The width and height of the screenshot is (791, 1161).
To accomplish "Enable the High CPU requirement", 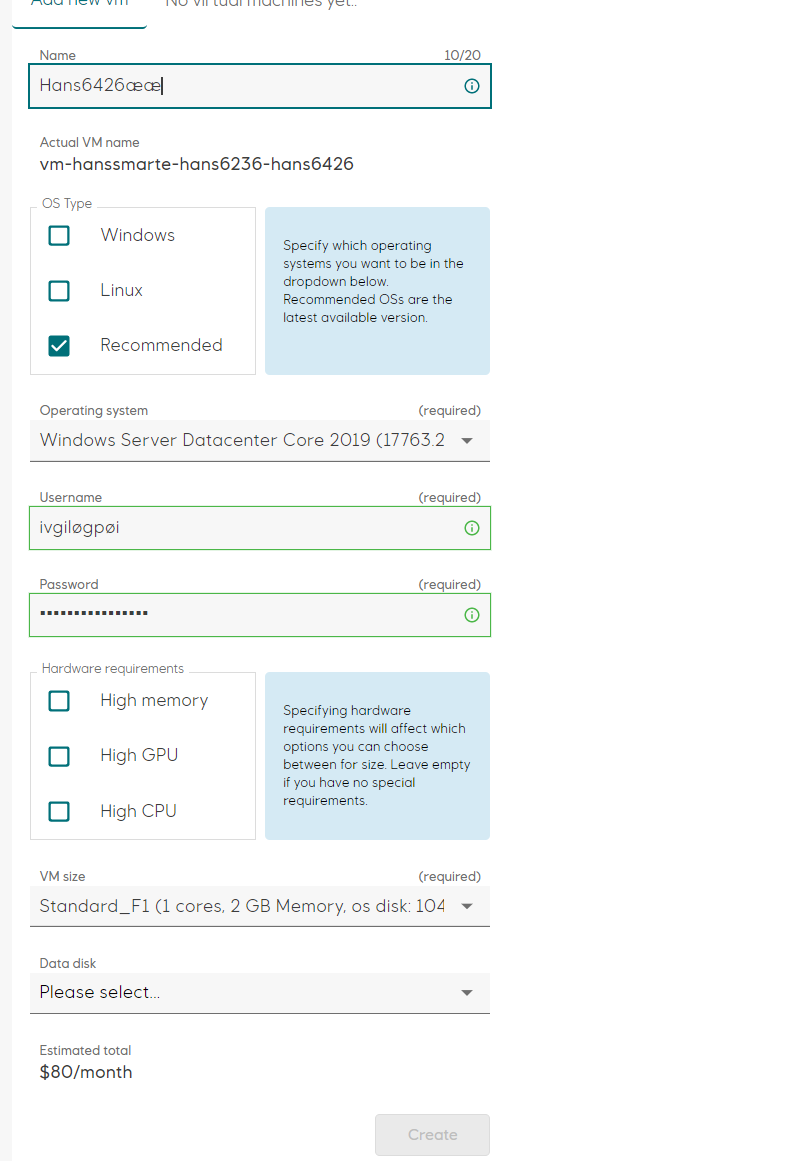I will point(59,811).
